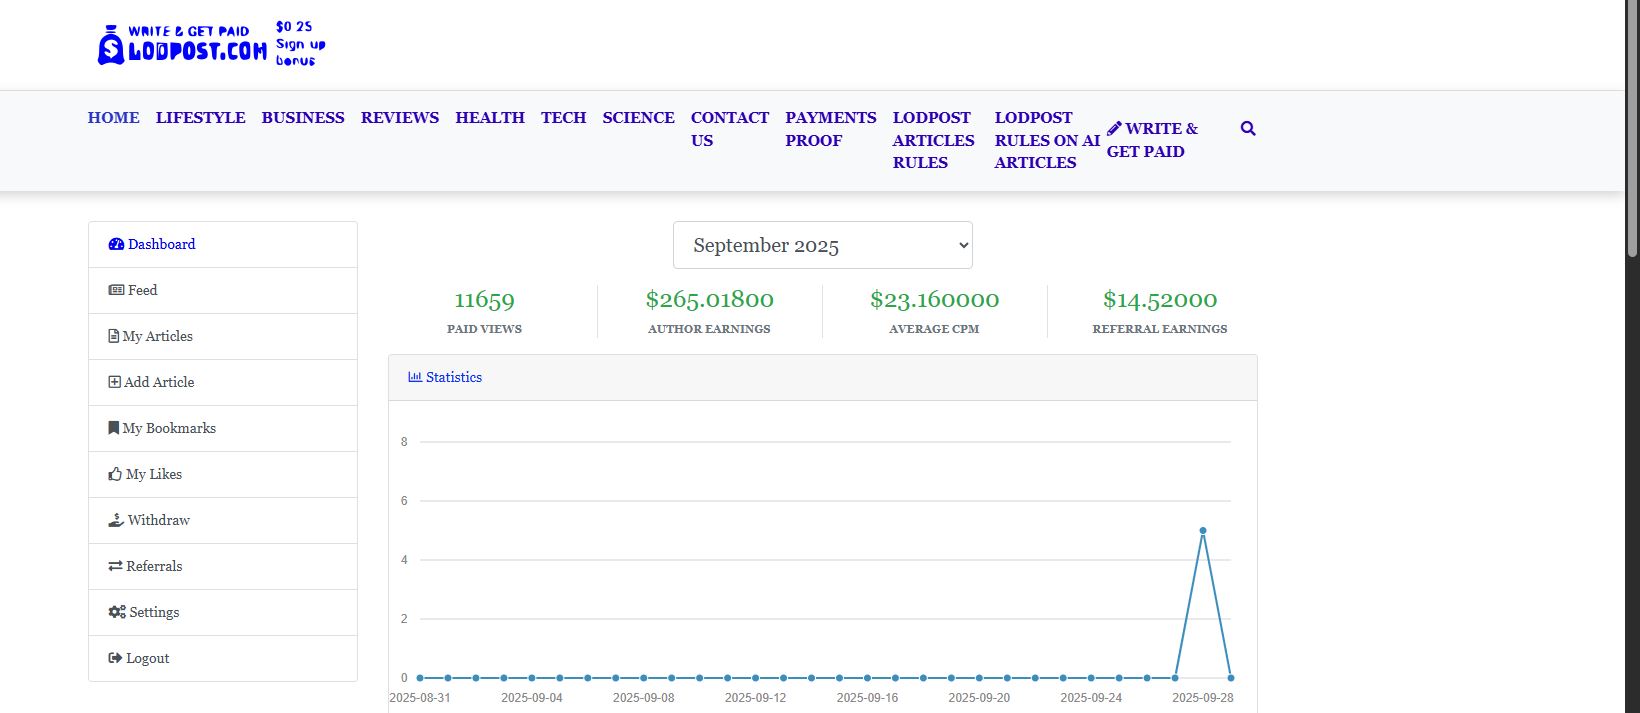Open Referrals from the sidebar
This screenshot has width=1640, height=713.
point(145,566)
